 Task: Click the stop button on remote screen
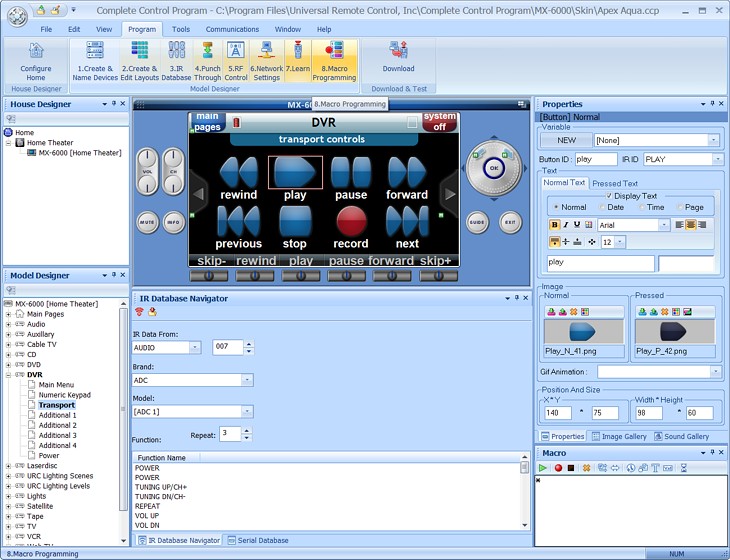295,222
